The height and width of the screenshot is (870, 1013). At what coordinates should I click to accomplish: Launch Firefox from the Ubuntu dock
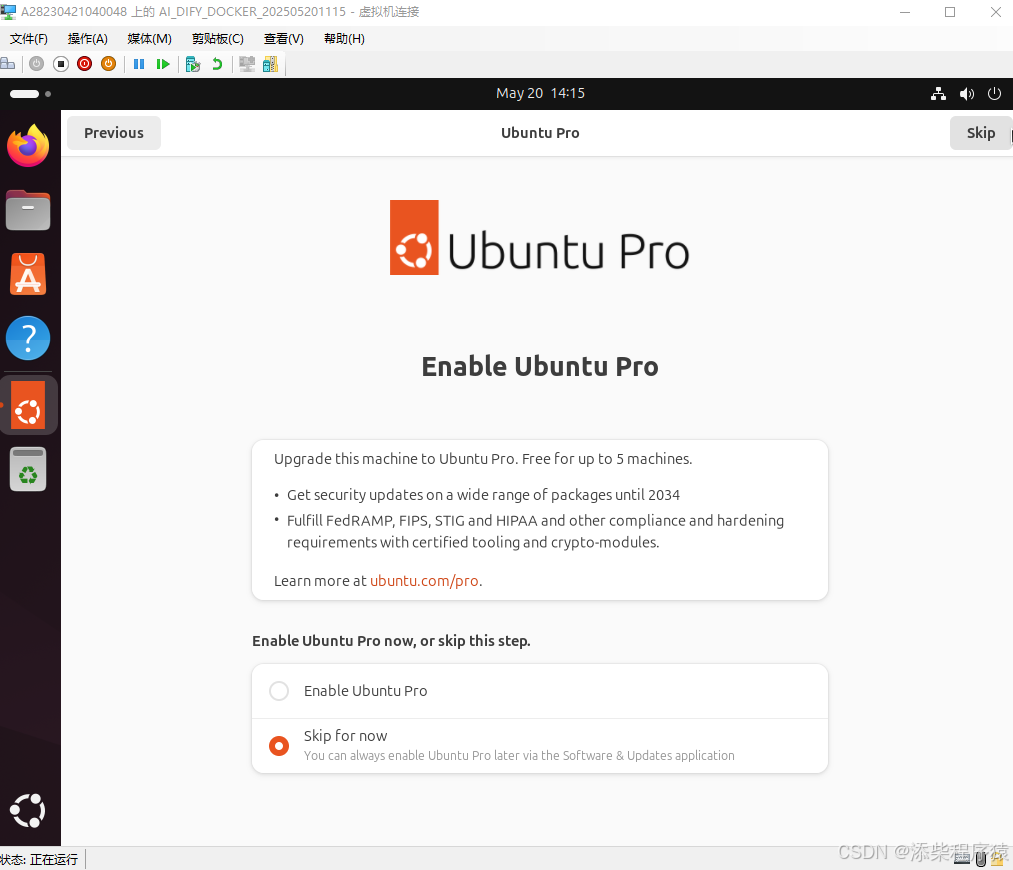point(28,146)
